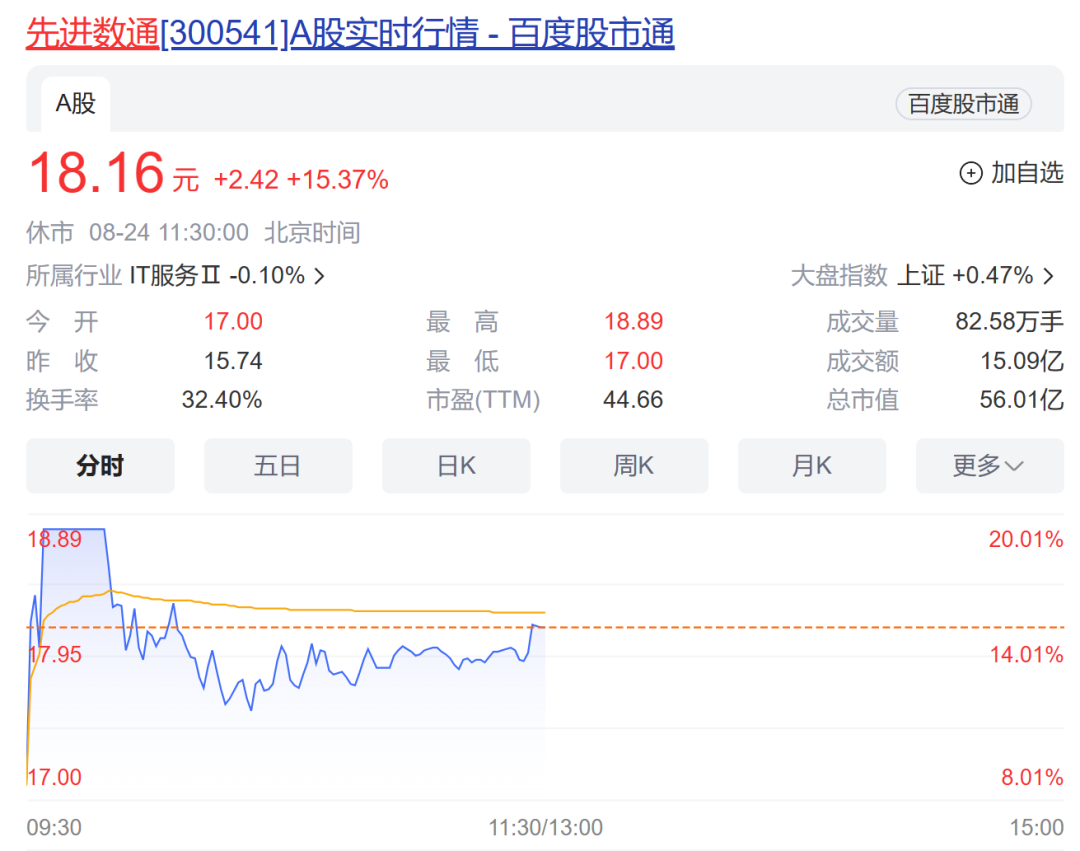Select the A股 tab
The width and height of the screenshot is (1080, 851).
[x=76, y=104]
